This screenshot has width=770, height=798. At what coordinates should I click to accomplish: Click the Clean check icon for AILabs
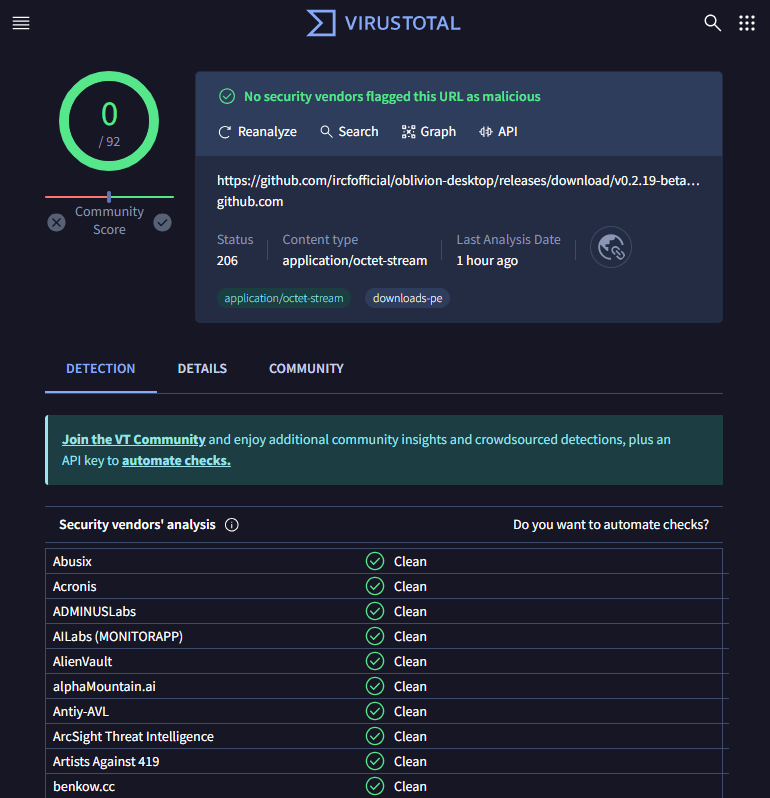375,636
